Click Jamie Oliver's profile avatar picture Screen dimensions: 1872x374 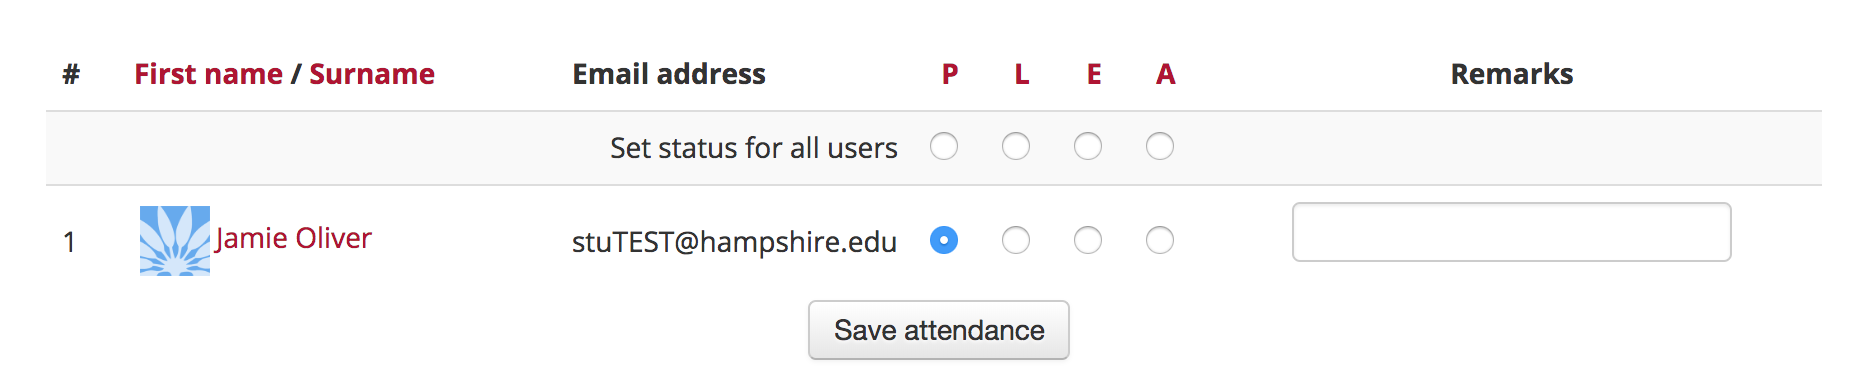click(175, 240)
